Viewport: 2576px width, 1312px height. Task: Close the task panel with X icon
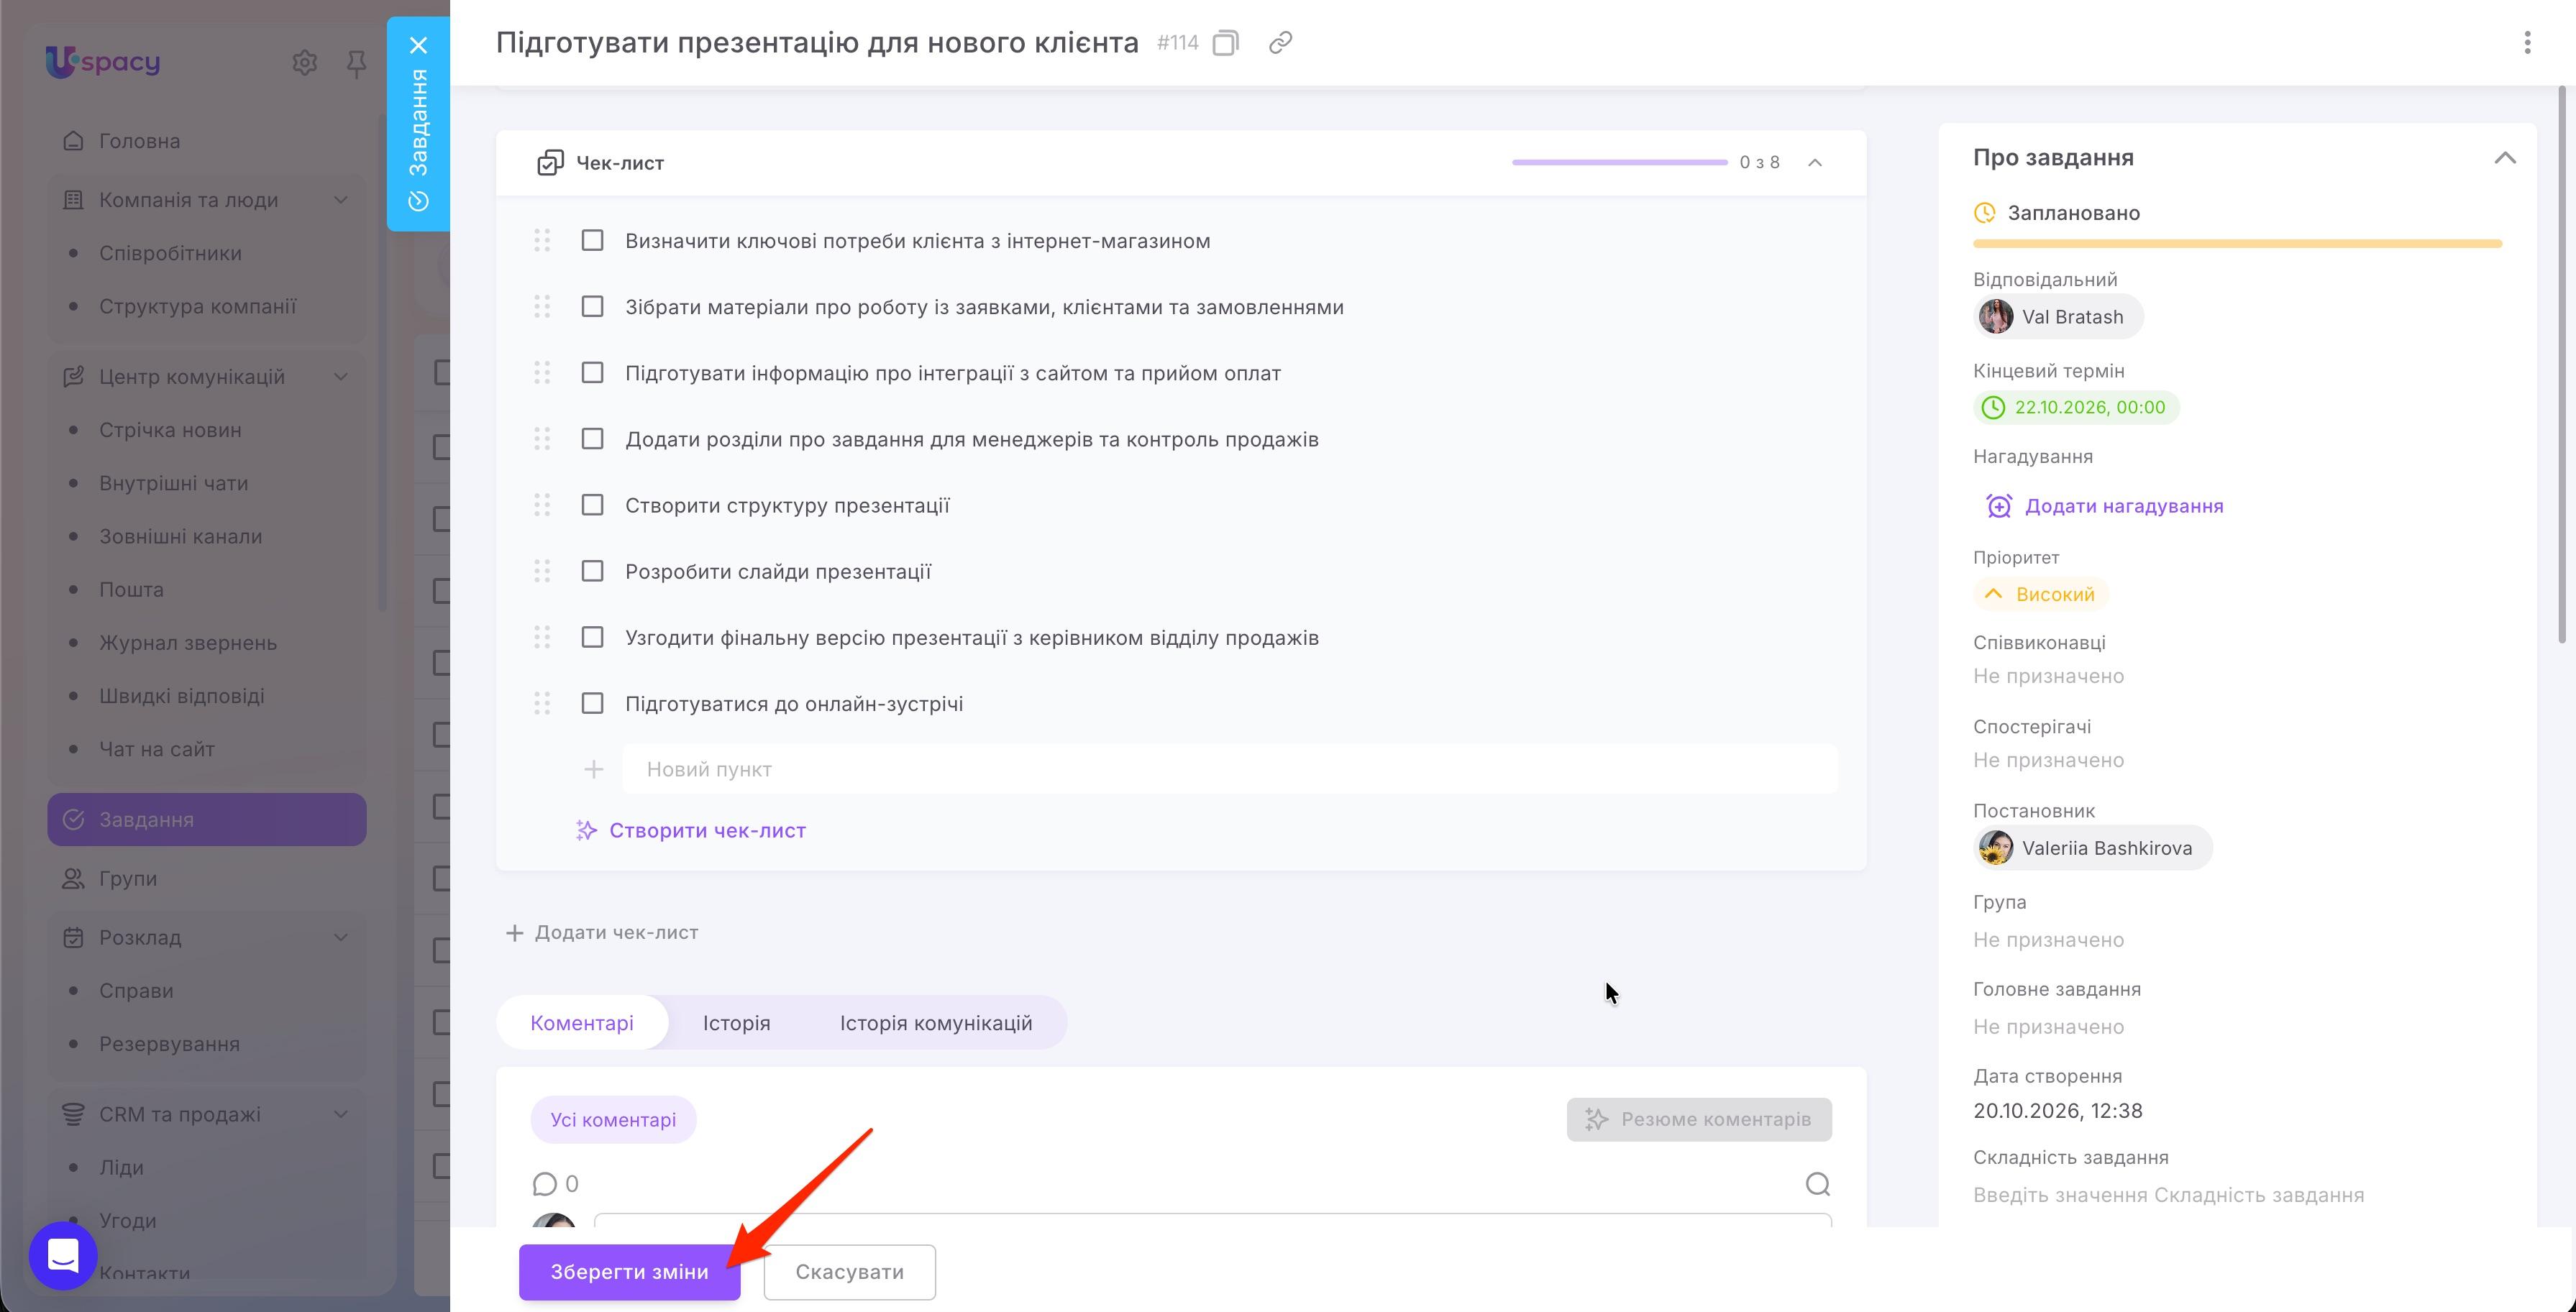point(418,45)
